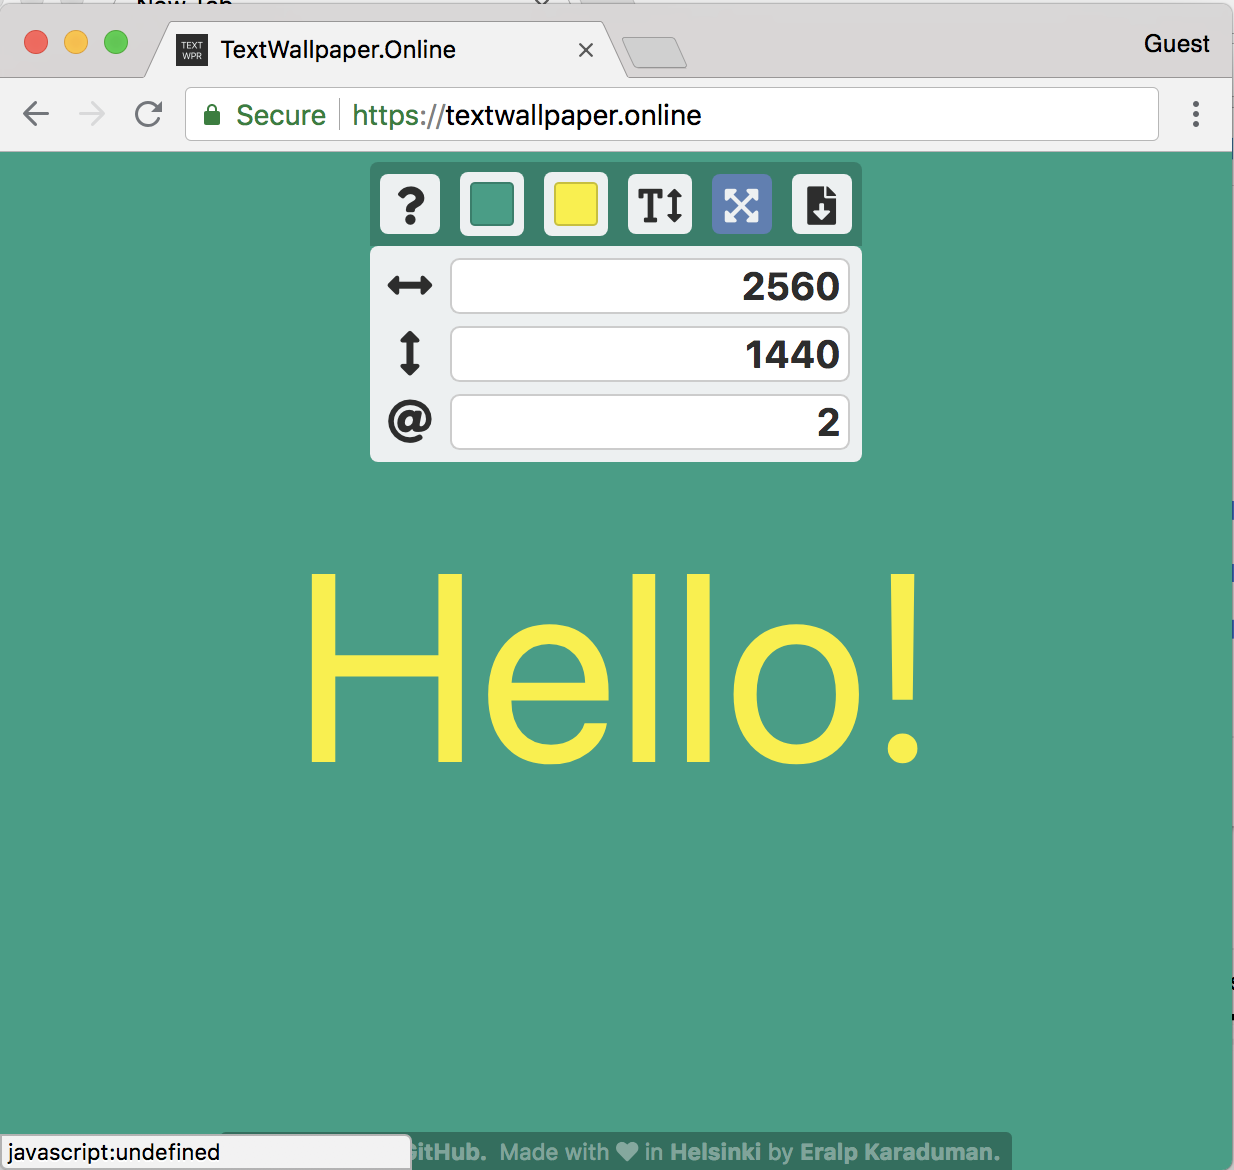Pick the green background color swatch
Viewport: 1234px width, 1170px height.
[492, 205]
